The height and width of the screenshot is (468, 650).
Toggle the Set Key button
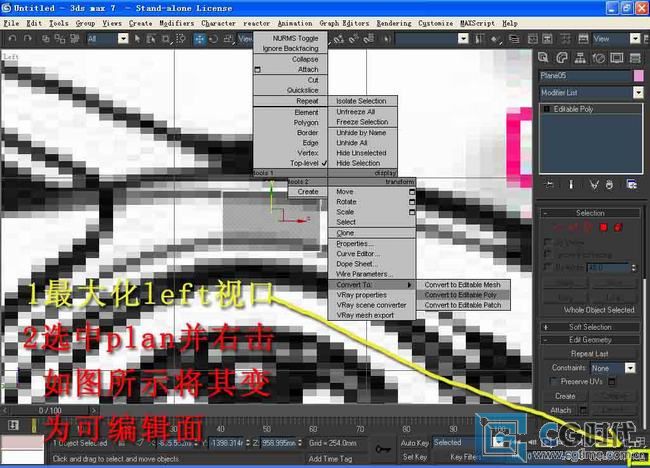pos(415,457)
